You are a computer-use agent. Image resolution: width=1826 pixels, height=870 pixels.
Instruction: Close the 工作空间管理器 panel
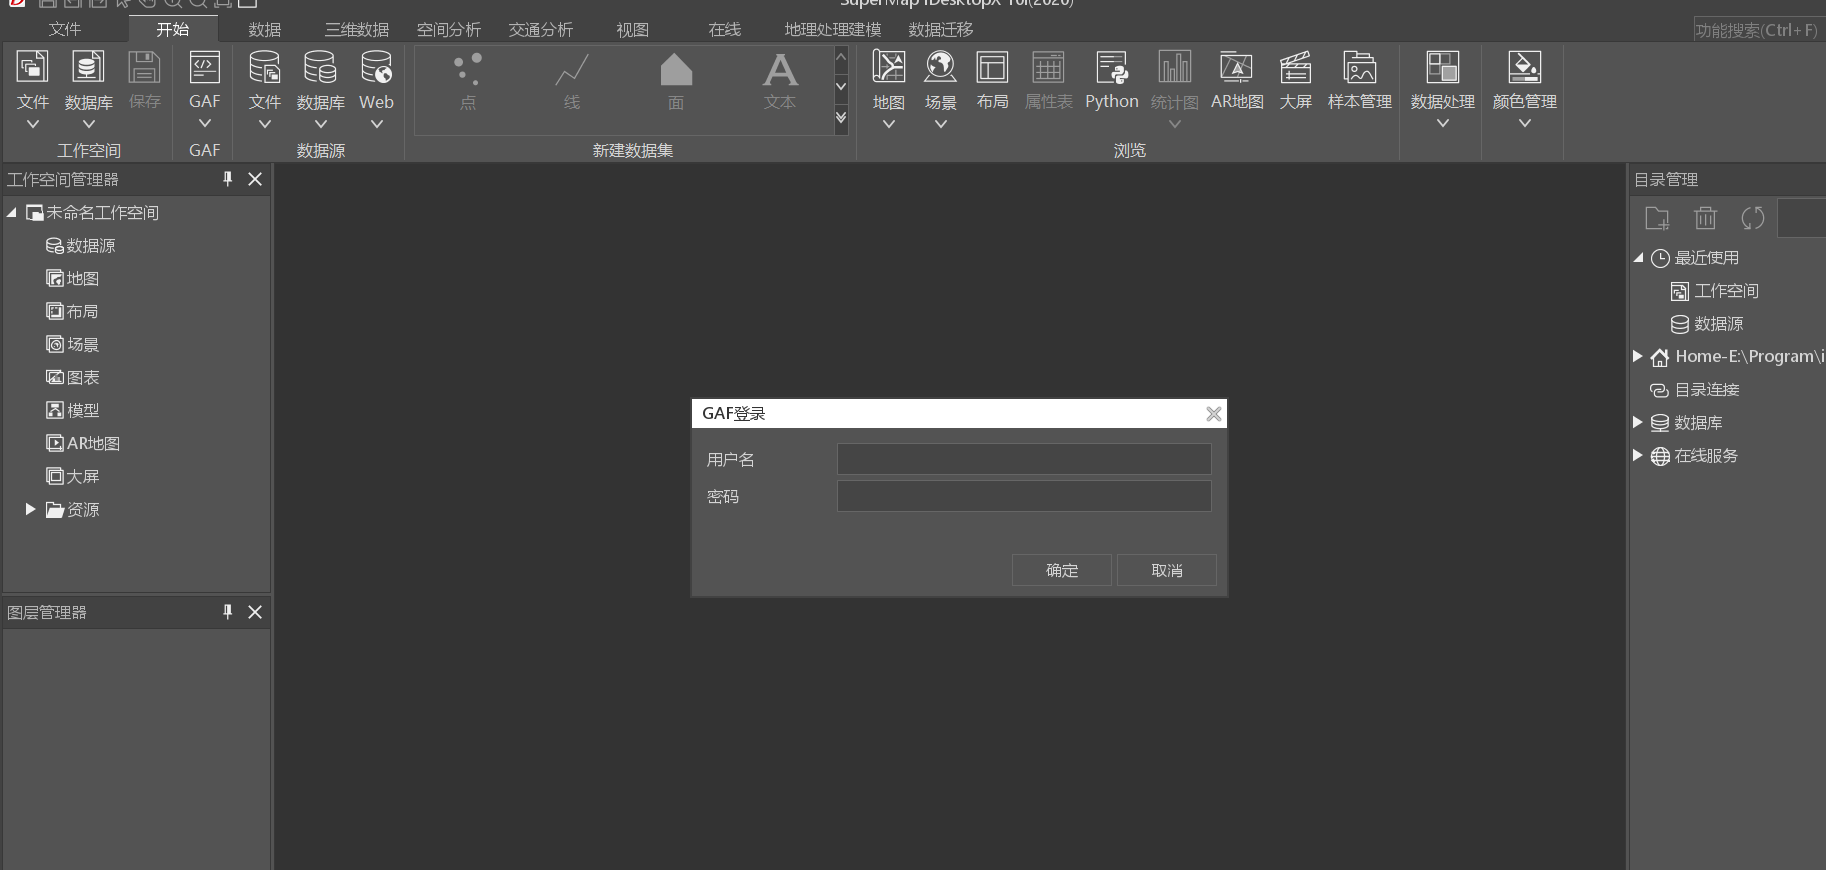click(255, 179)
